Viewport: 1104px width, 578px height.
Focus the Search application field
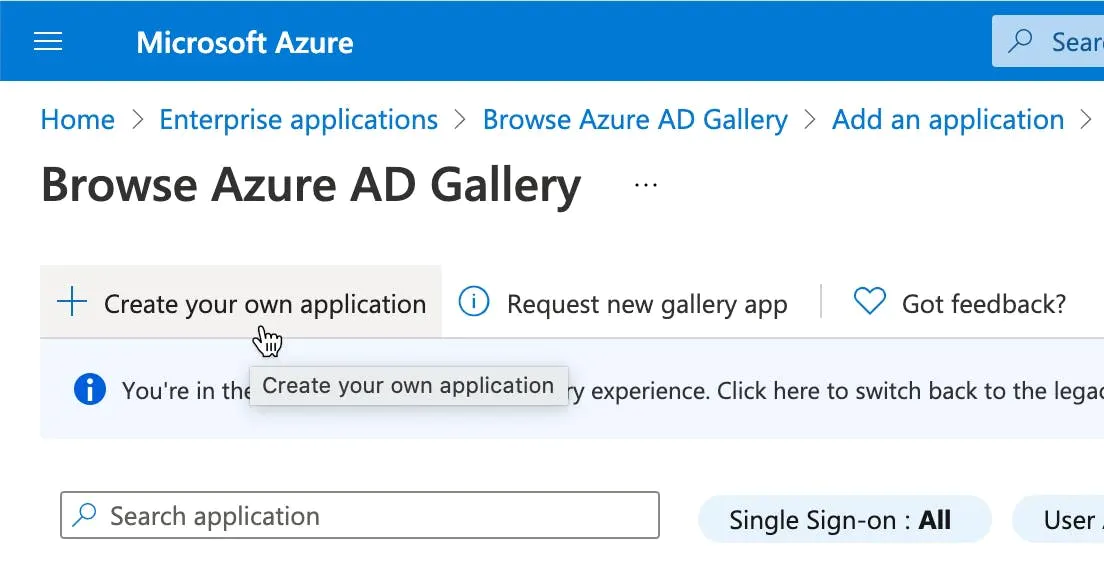click(x=360, y=515)
